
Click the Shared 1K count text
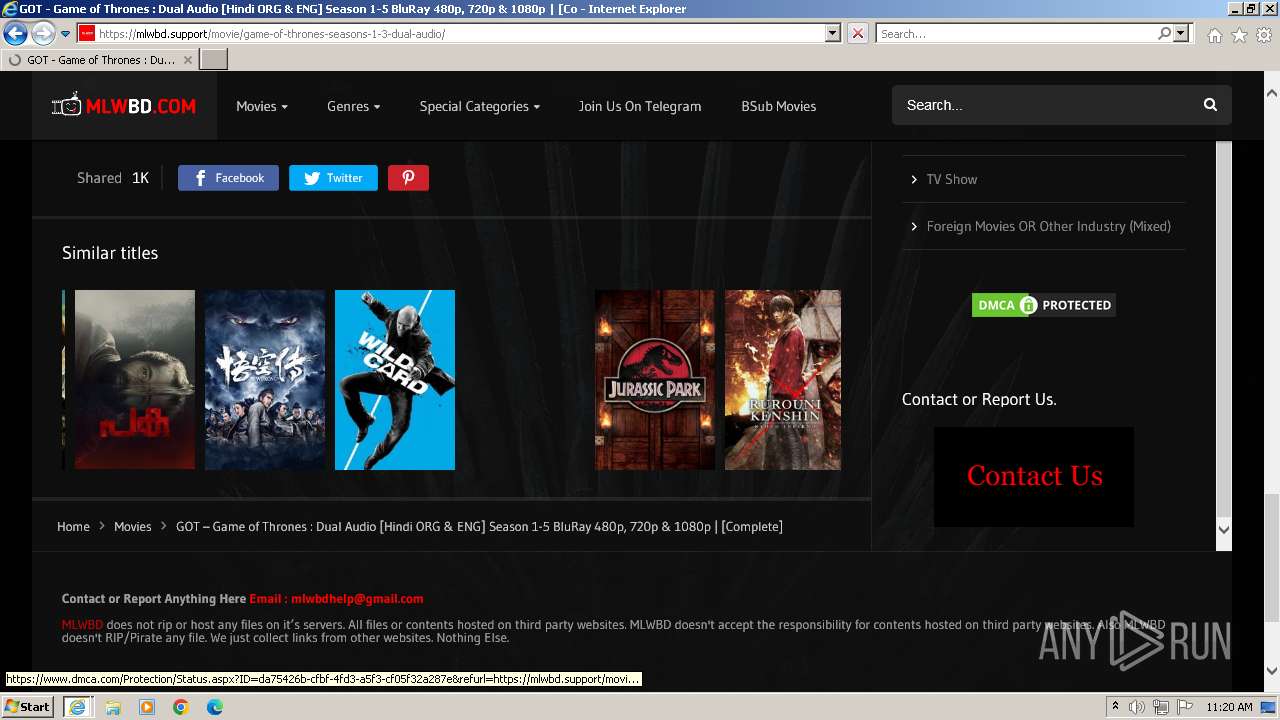pyautogui.click(x=113, y=178)
